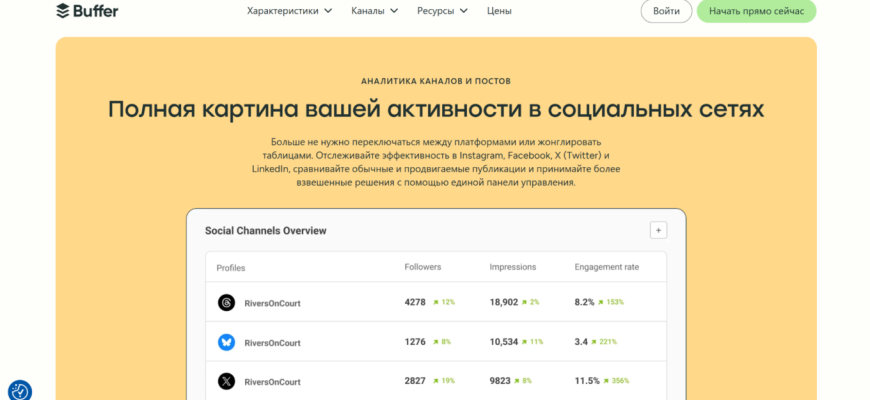
Task: Click the Buffer logo in the header
Action: point(86,11)
